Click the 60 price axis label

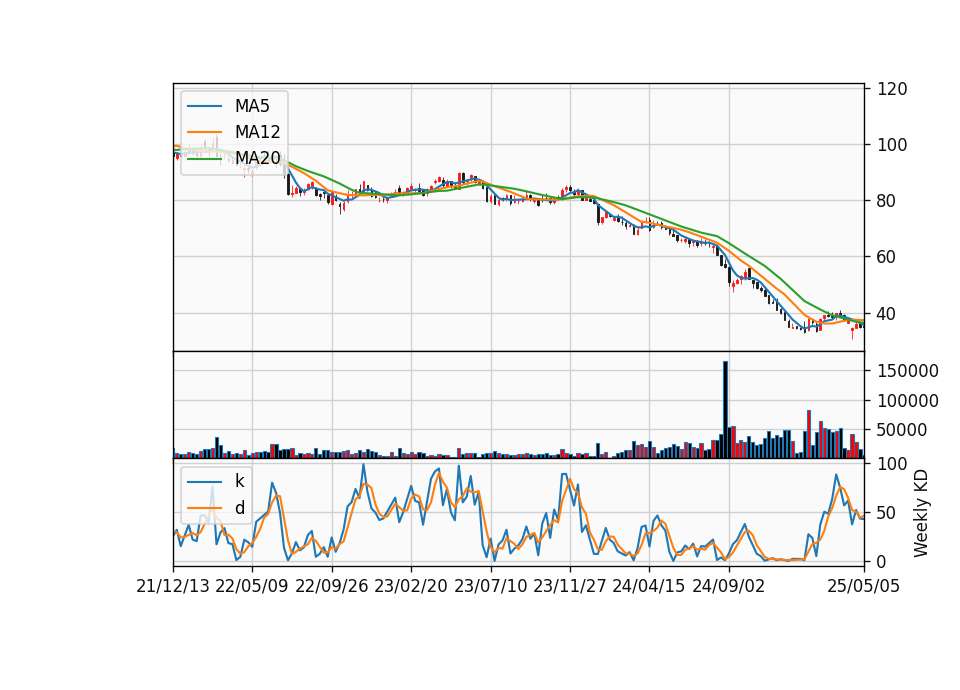click(x=887, y=257)
